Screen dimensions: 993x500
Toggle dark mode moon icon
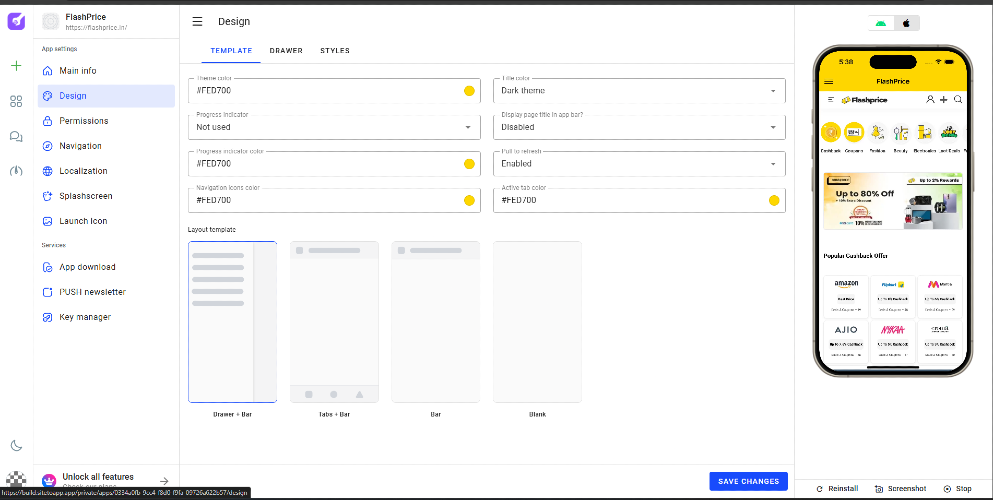[16, 446]
